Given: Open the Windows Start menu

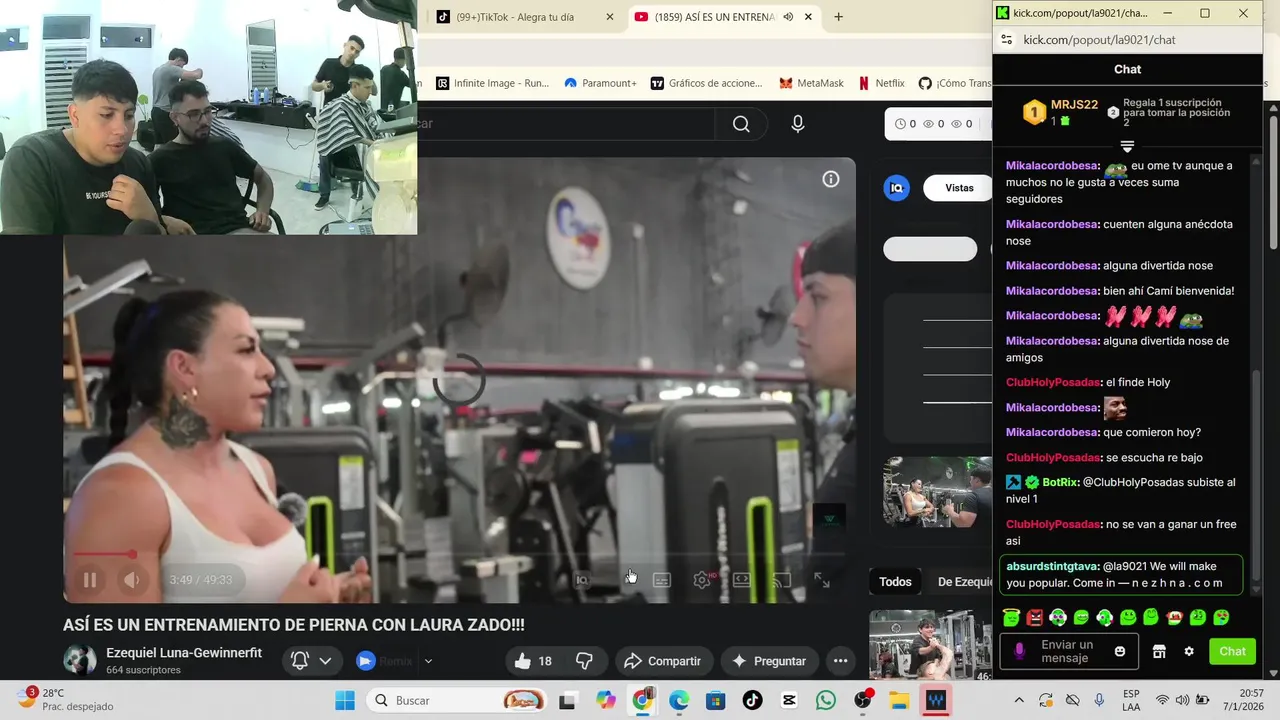Looking at the screenshot, I should pyautogui.click(x=345, y=700).
